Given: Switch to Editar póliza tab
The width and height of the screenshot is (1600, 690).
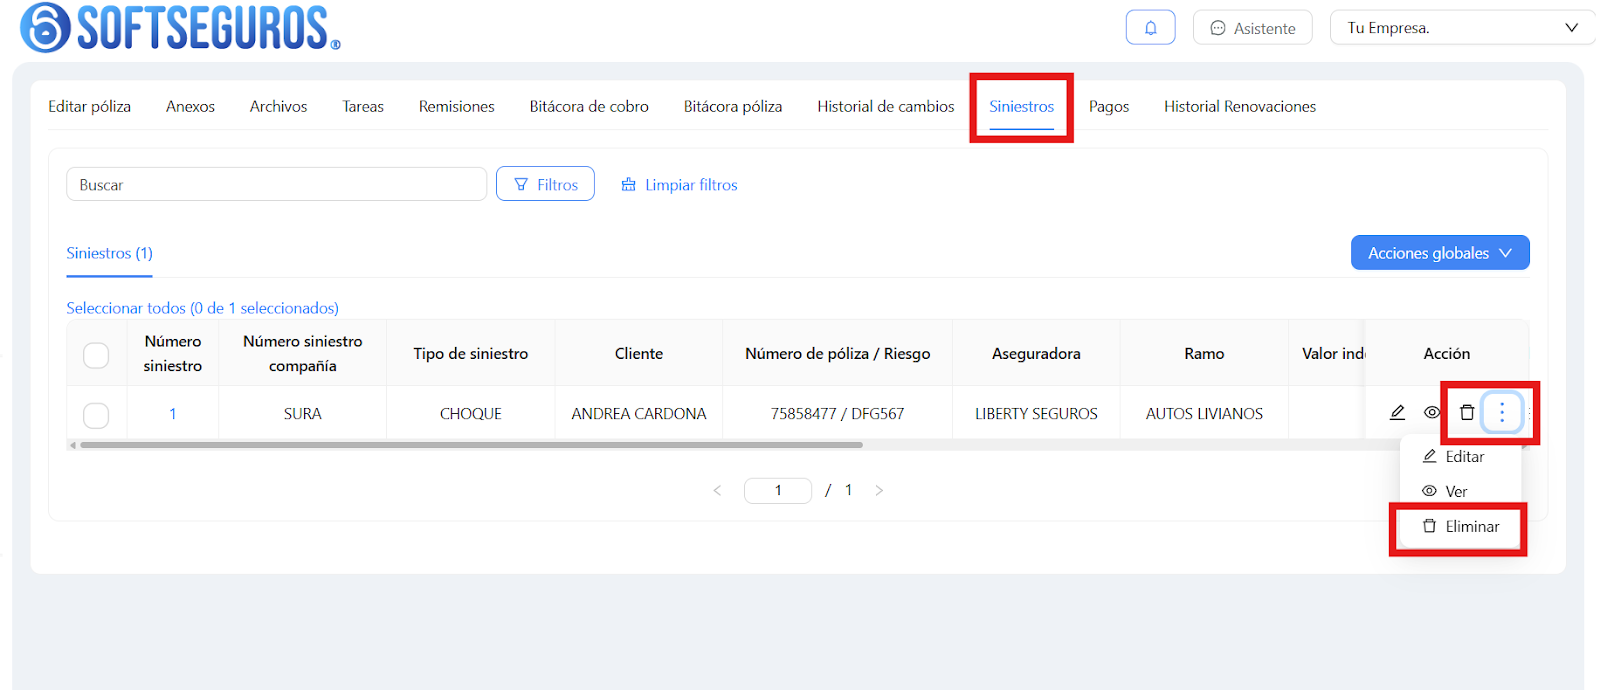Looking at the screenshot, I should tap(89, 106).
